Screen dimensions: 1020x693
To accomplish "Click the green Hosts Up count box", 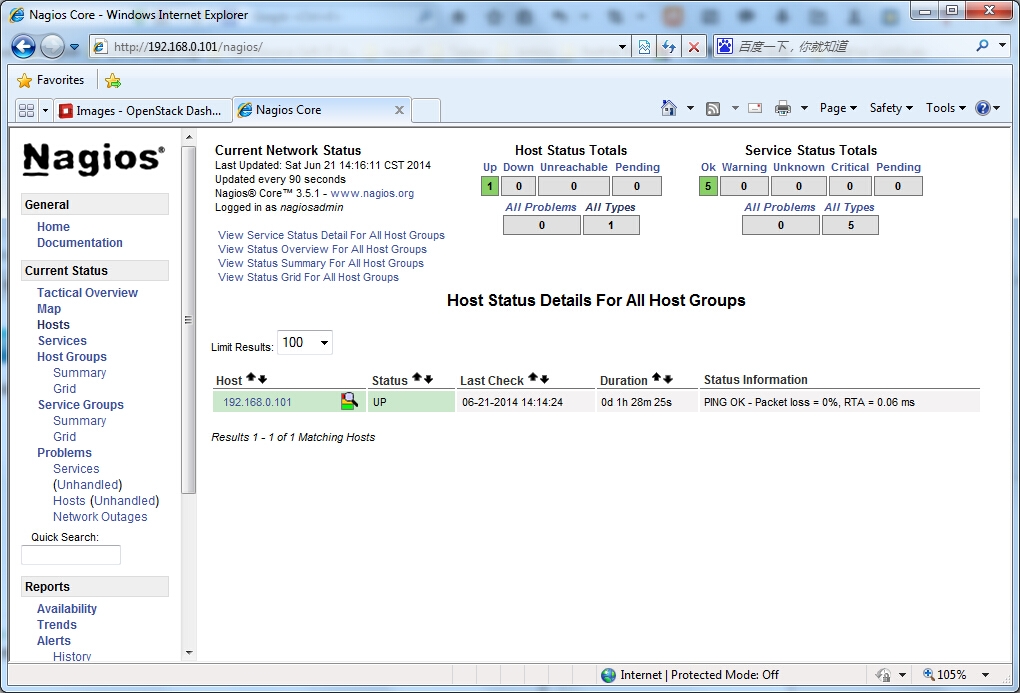I will pyautogui.click(x=490, y=186).
